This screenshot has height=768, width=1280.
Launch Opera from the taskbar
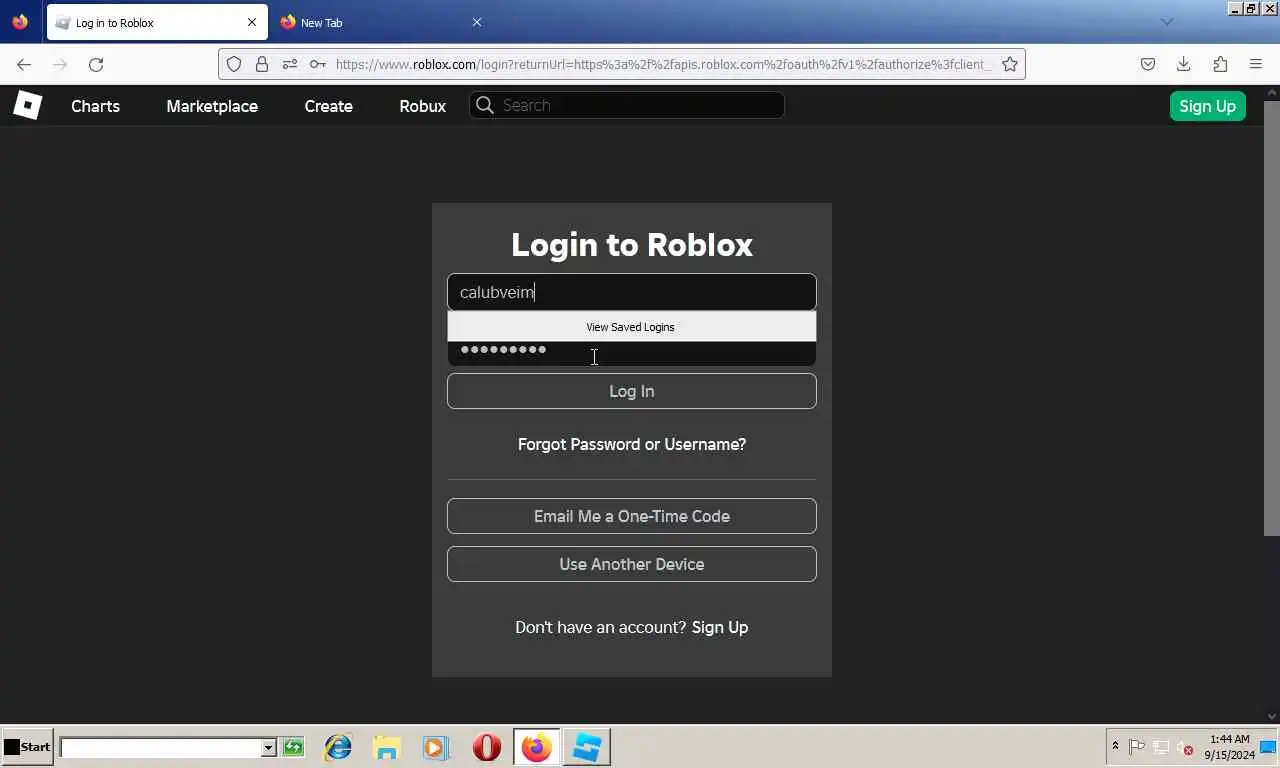487,747
